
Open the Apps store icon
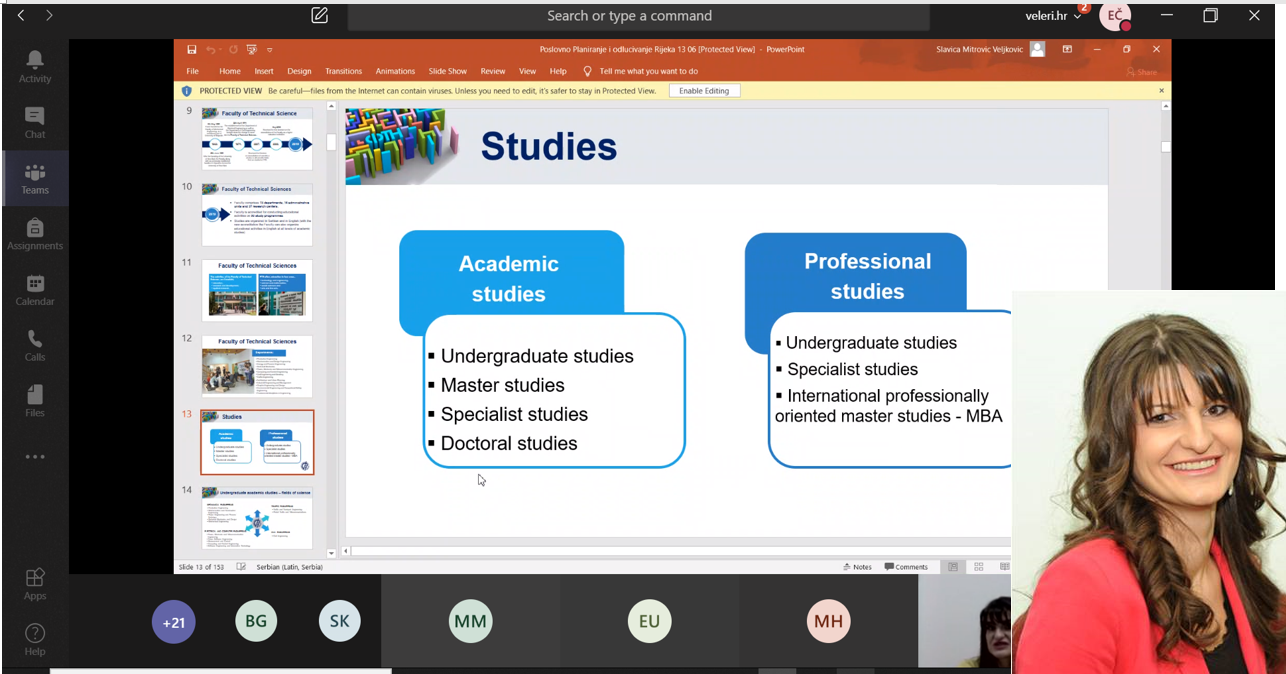point(35,583)
